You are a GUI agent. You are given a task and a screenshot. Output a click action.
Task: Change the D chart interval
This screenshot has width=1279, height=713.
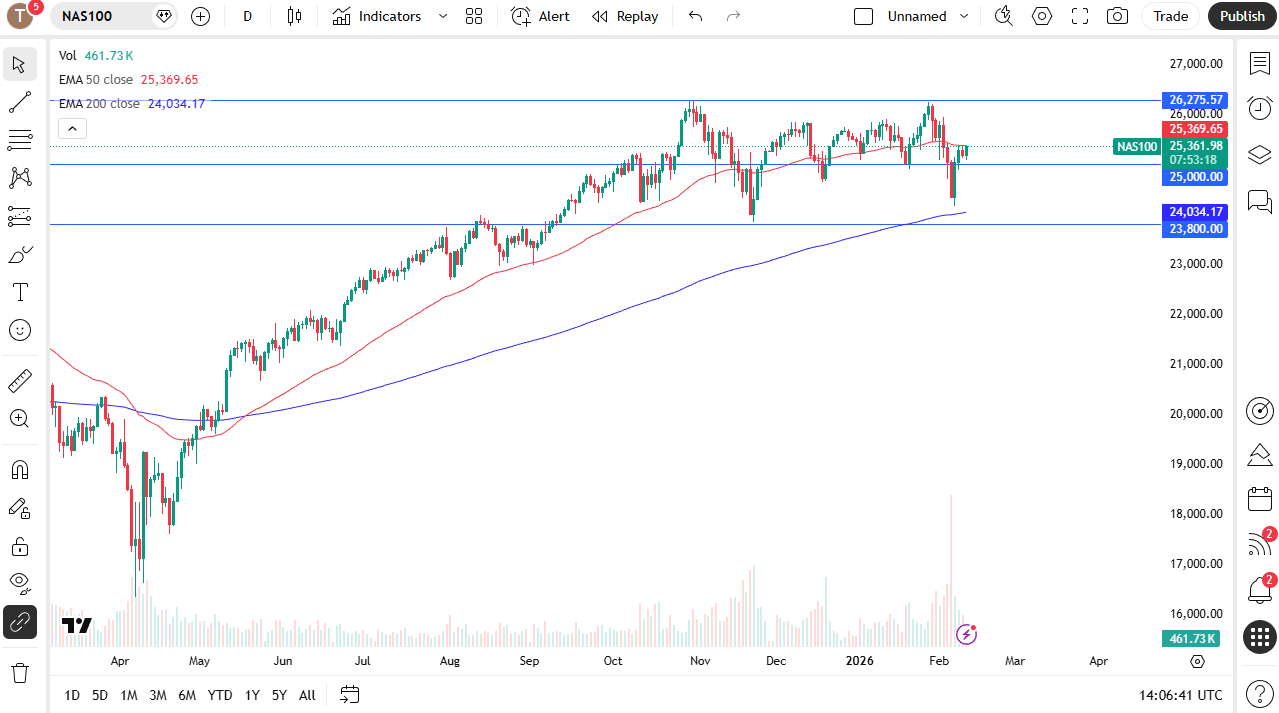point(248,16)
